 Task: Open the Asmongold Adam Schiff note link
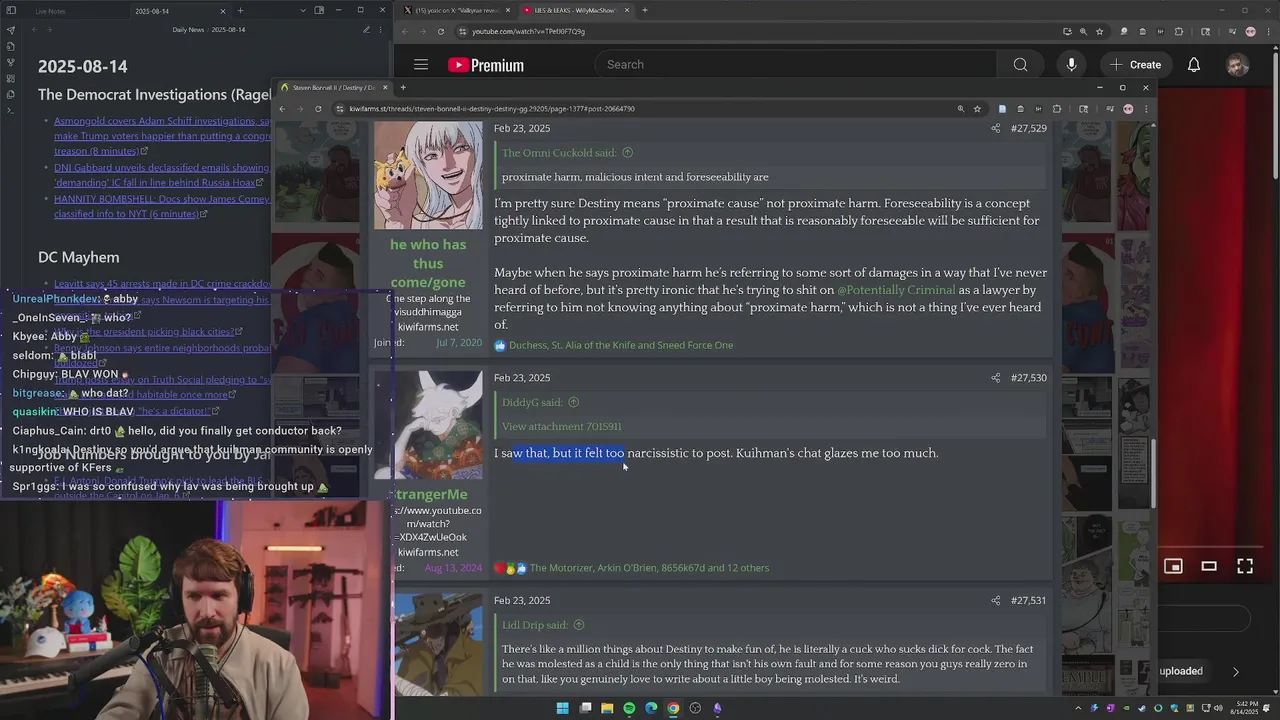(163, 136)
